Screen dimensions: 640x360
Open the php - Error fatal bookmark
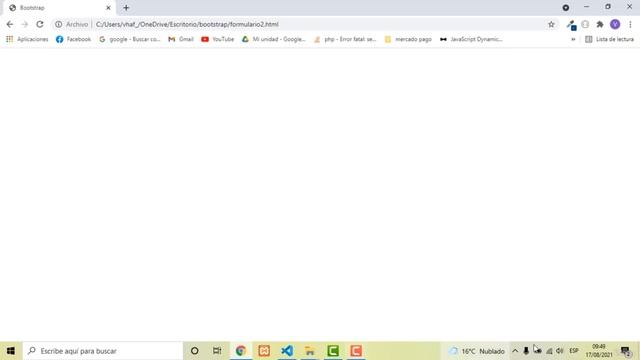point(345,39)
